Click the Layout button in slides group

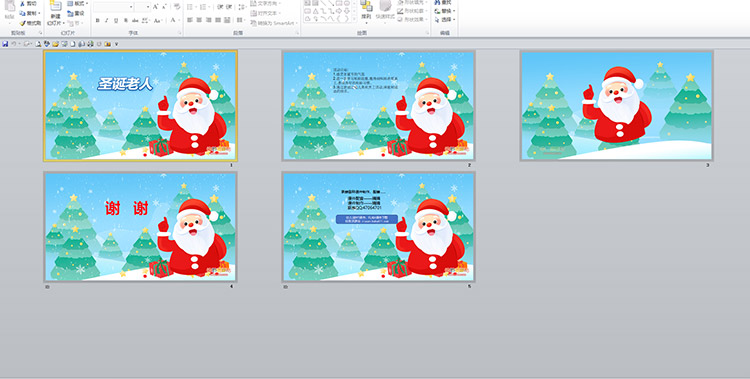pos(77,3)
